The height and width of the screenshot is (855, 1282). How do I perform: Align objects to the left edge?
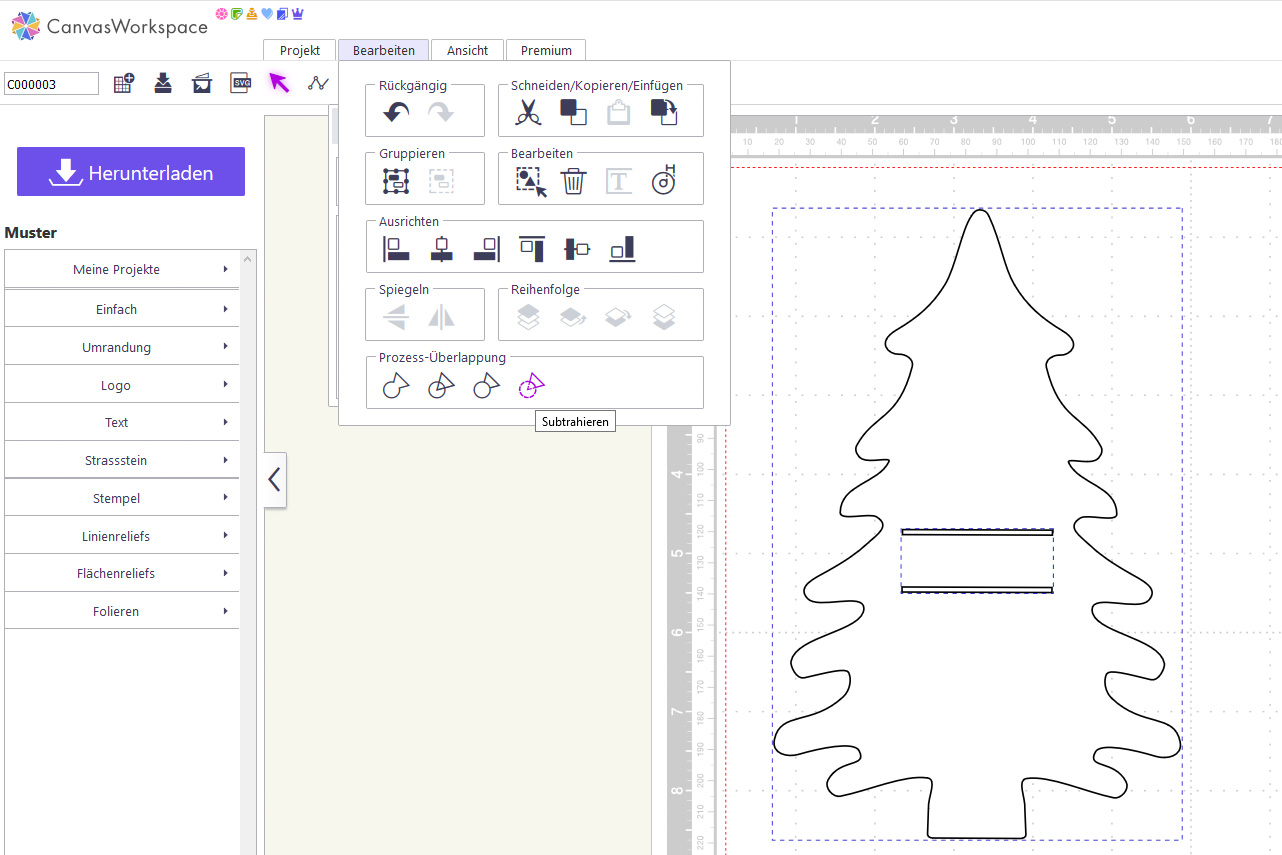click(396, 249)
